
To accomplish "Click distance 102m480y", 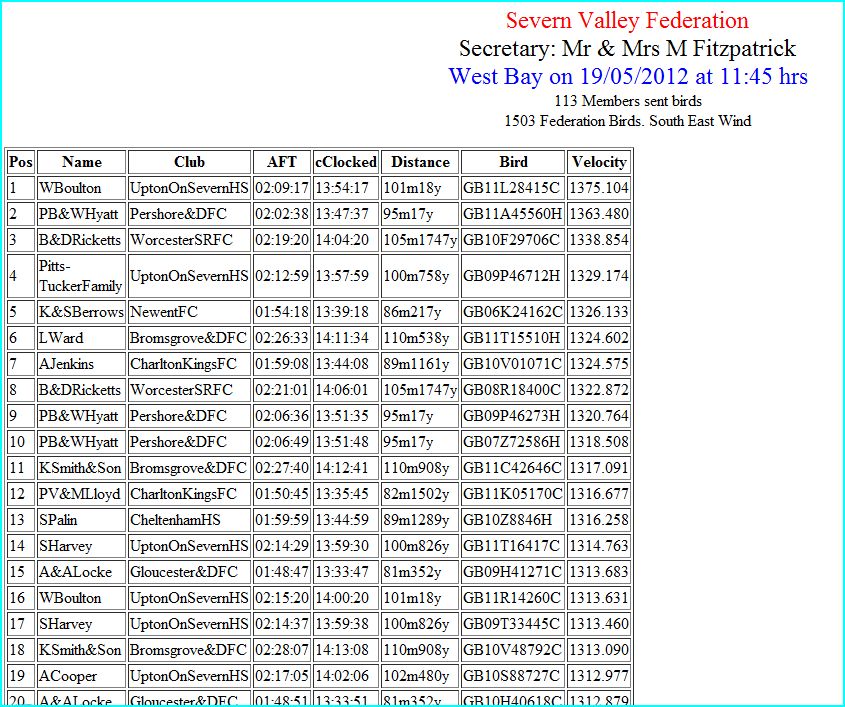I will (420, 676).
